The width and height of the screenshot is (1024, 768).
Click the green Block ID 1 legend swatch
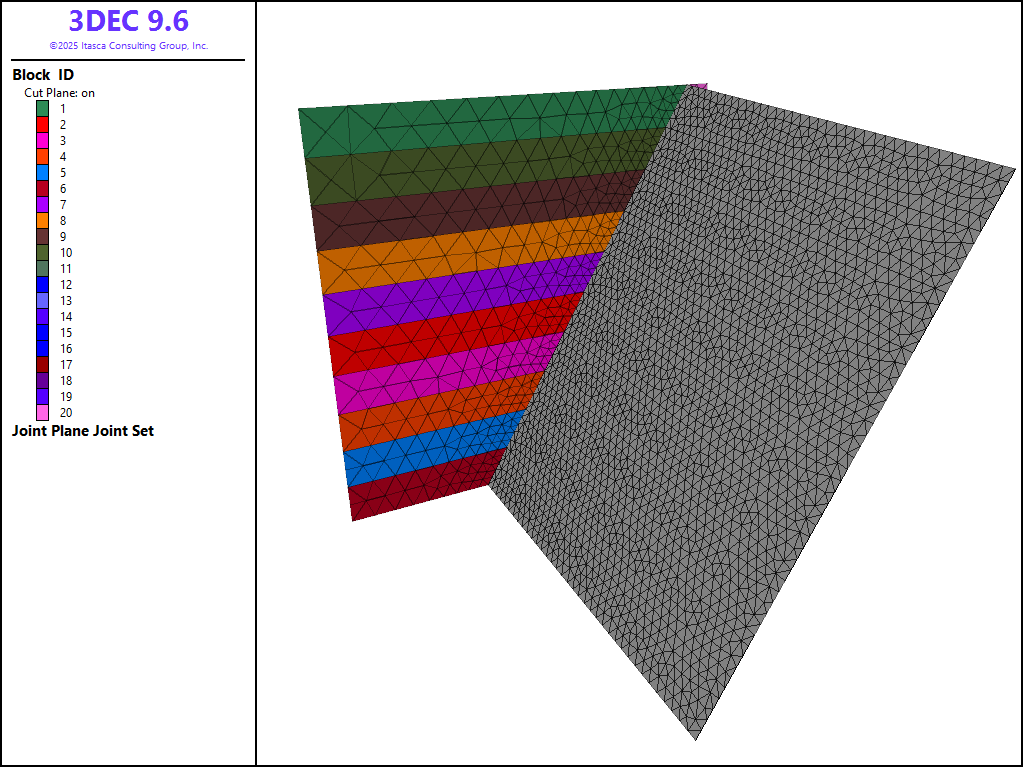(x=43, y=108)
